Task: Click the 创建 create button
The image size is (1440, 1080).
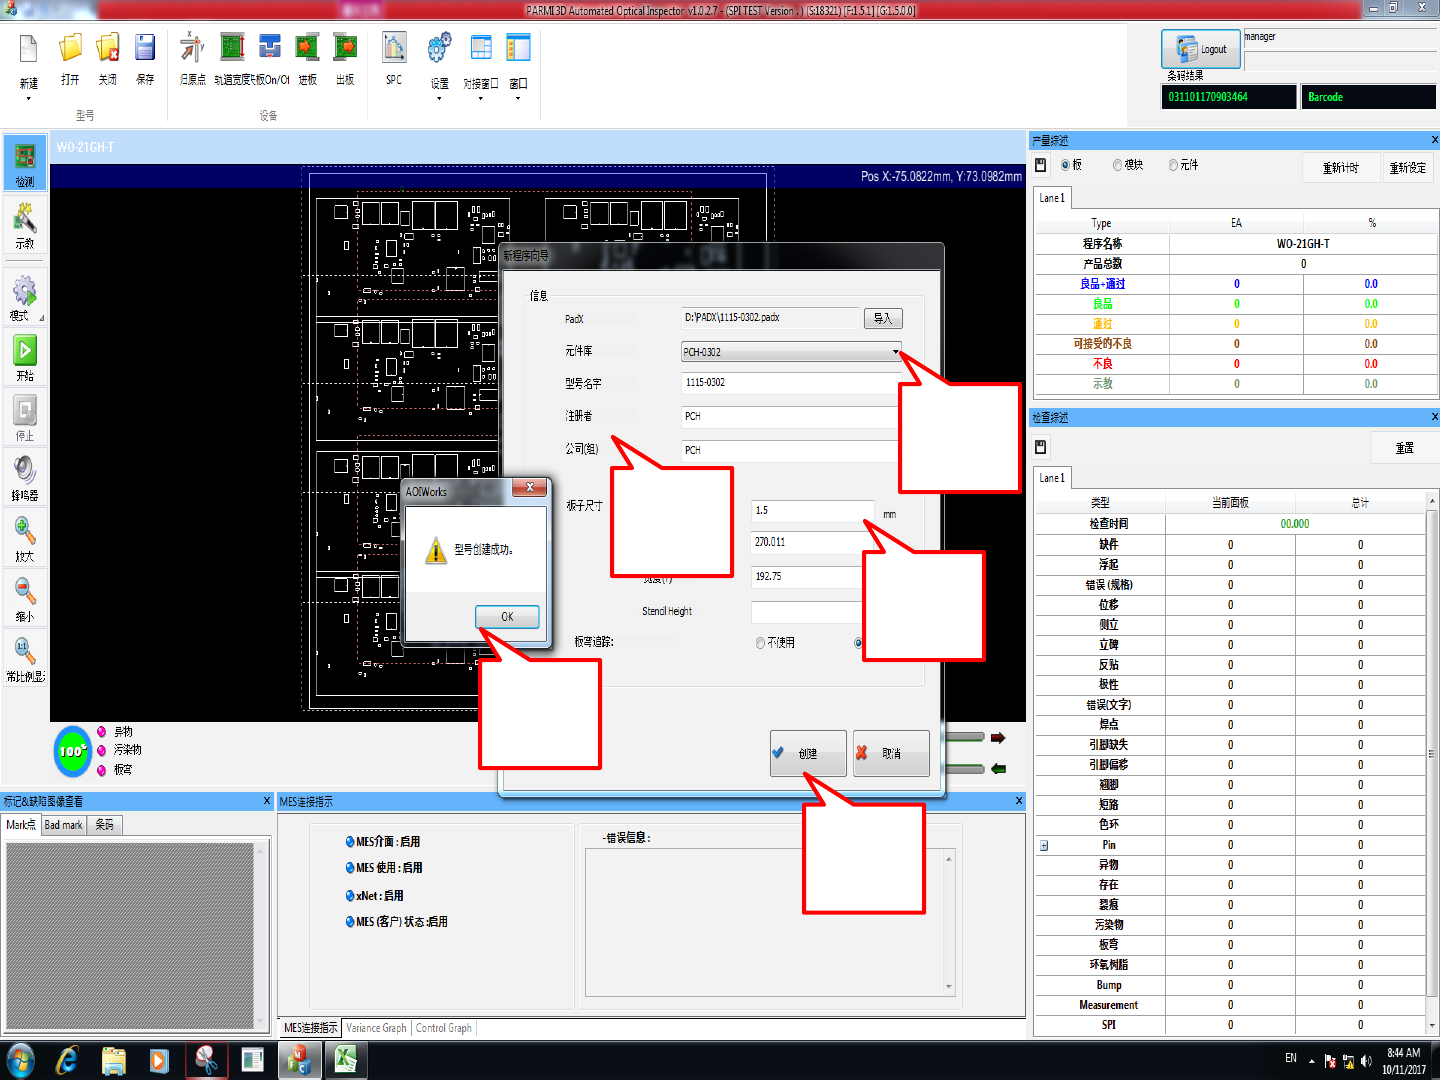Action: (x=808, y=753)
